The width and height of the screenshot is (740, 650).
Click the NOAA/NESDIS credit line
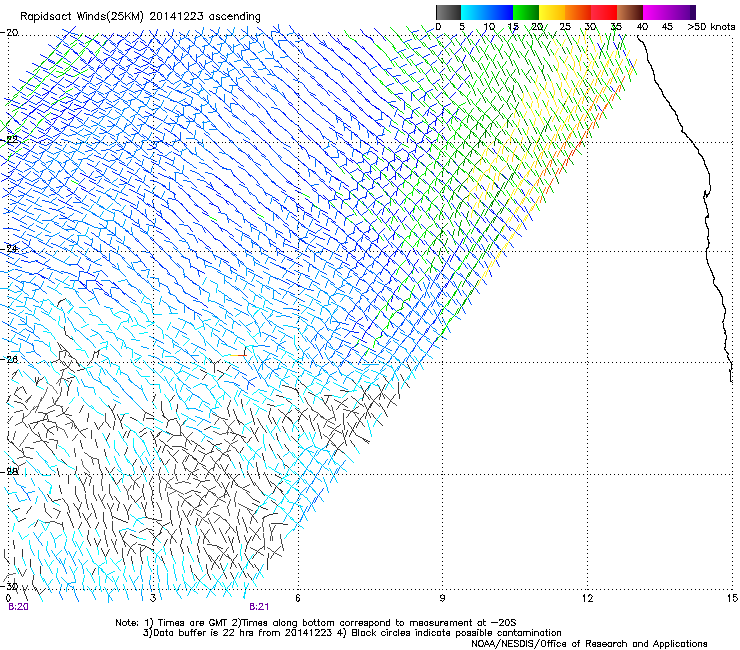pos(589,643)
